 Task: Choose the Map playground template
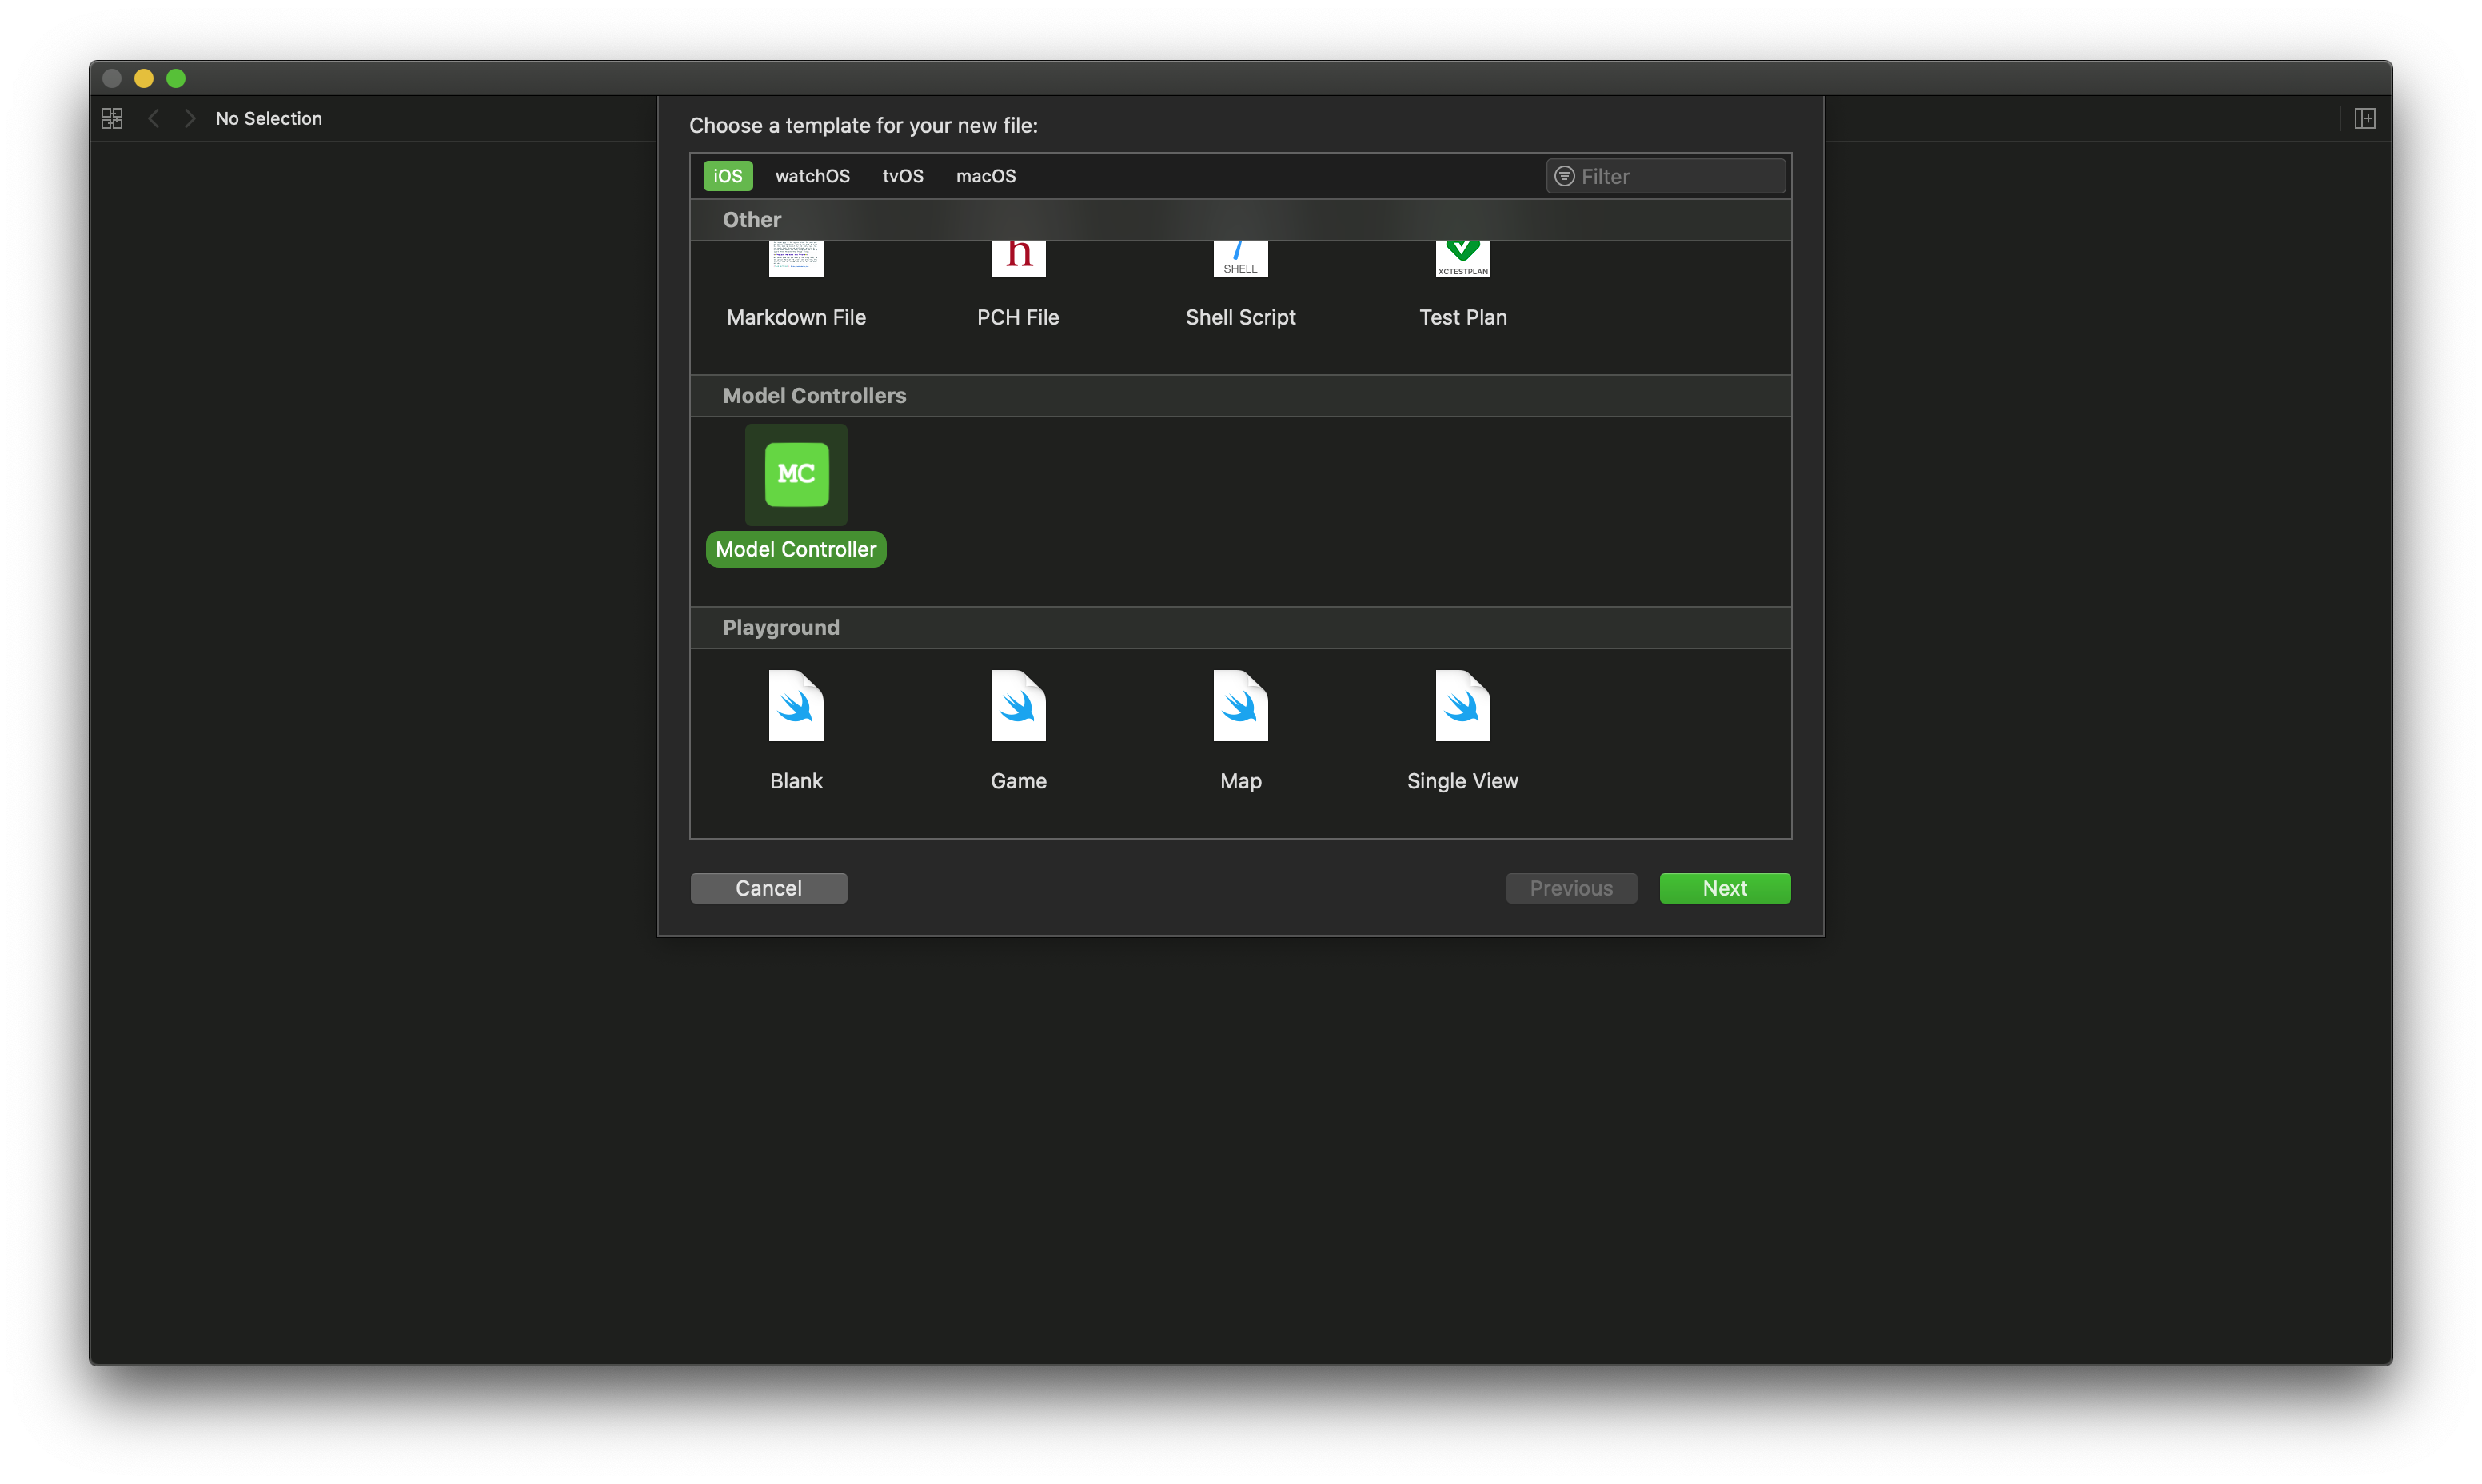click(1240, 706)
